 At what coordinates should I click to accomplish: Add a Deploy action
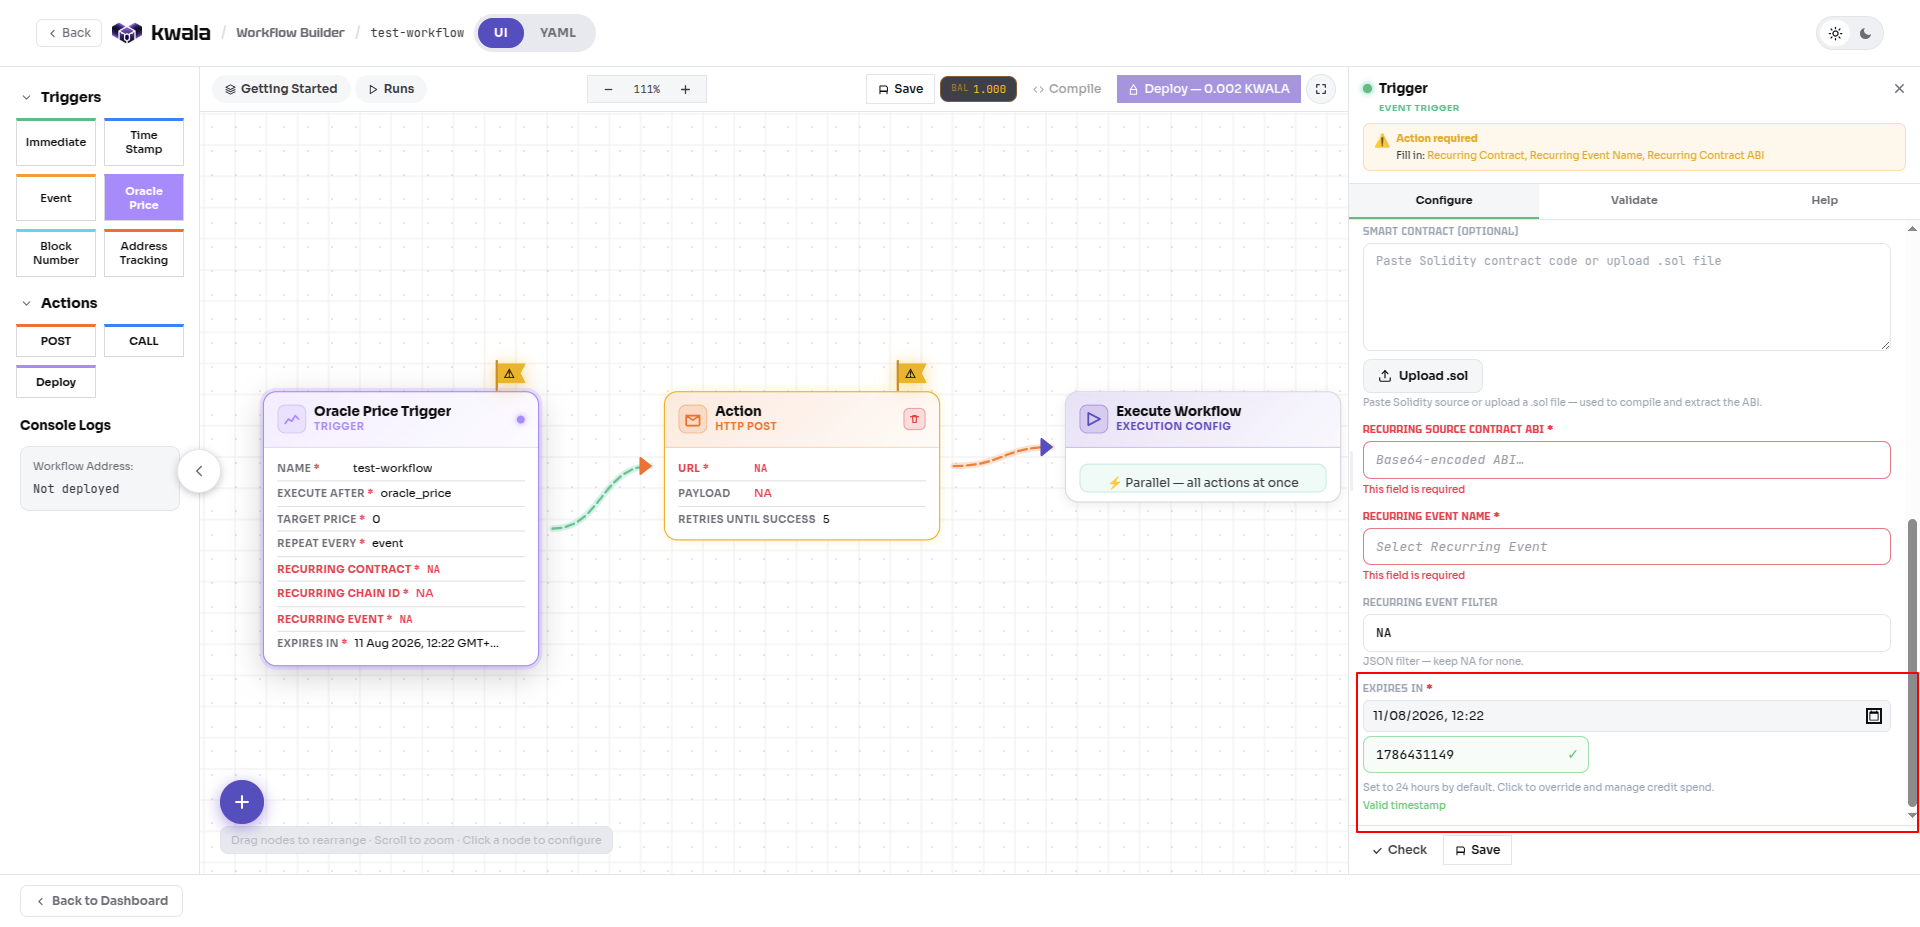pos(56,382)
